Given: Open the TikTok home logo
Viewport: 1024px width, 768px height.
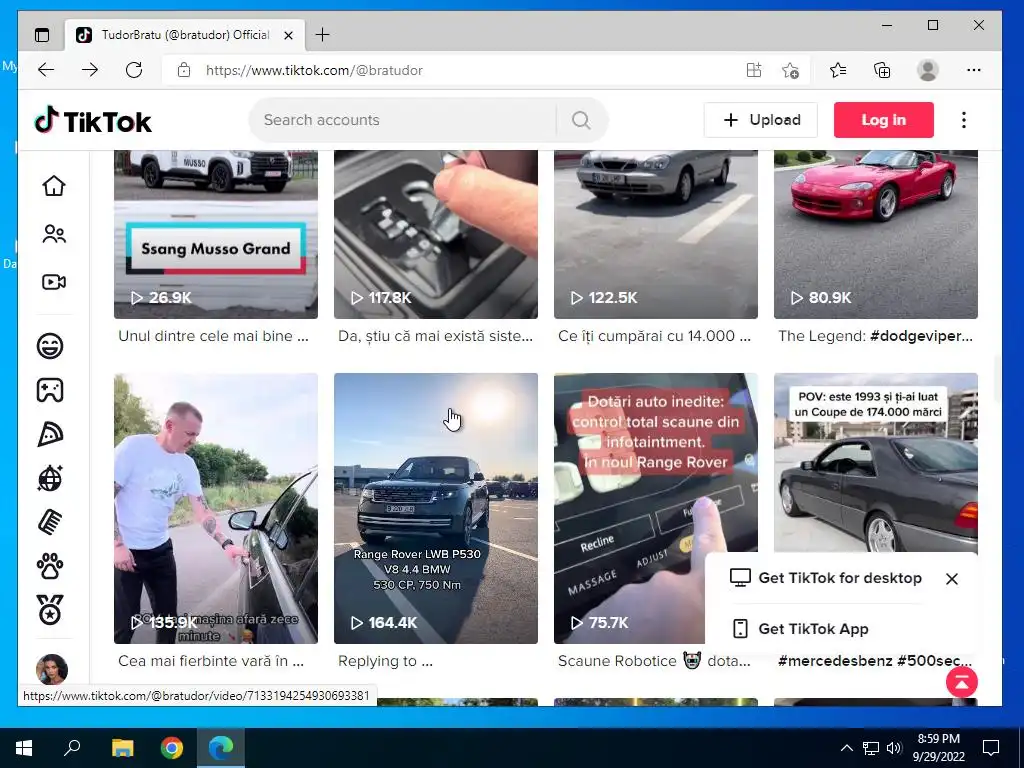Looking at the screenshot, I should tap(93, 121).
